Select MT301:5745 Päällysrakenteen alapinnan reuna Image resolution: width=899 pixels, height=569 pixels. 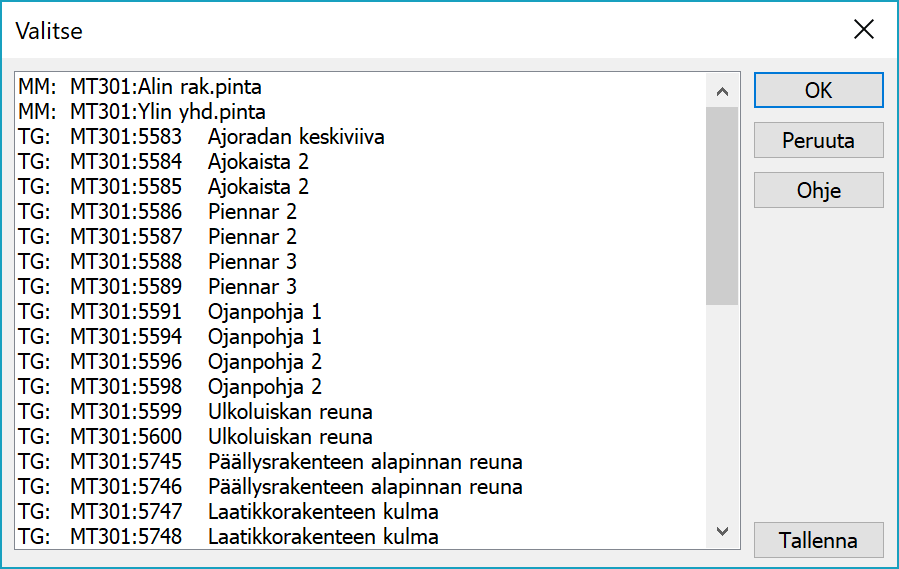[270, 462]
